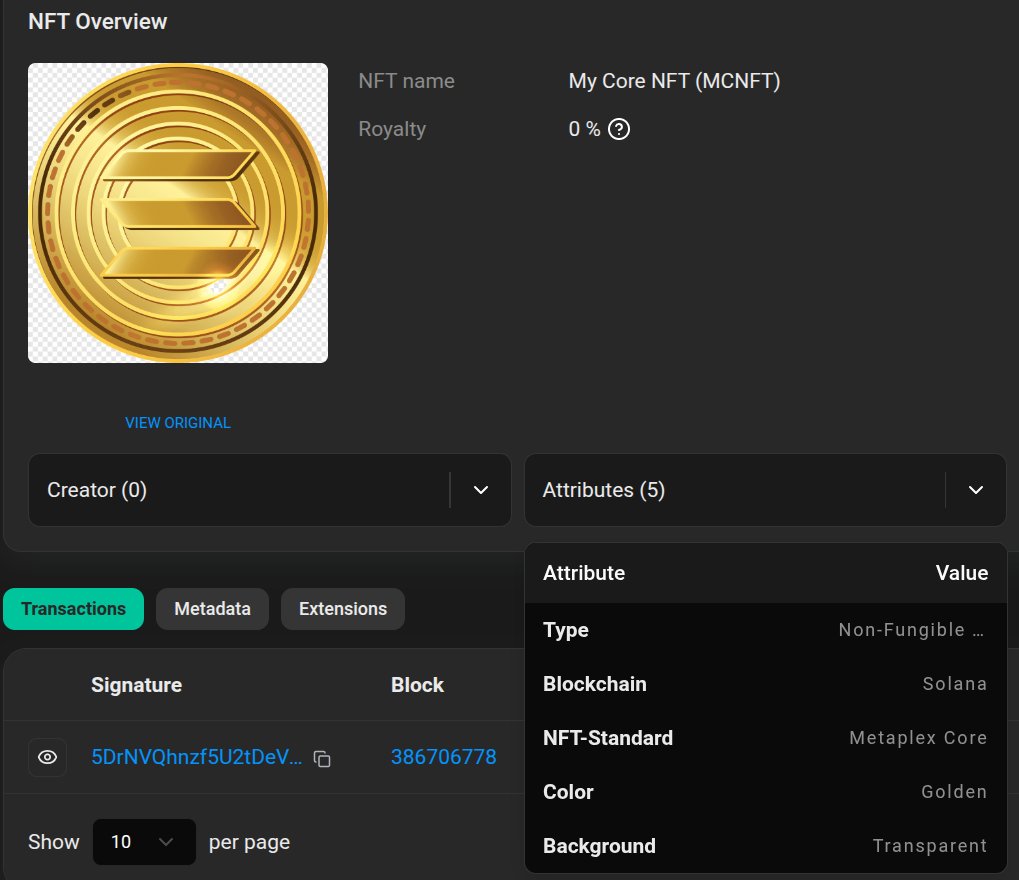Select the Type attribute row
This screenshot has height=880, width=1019.
766,630
